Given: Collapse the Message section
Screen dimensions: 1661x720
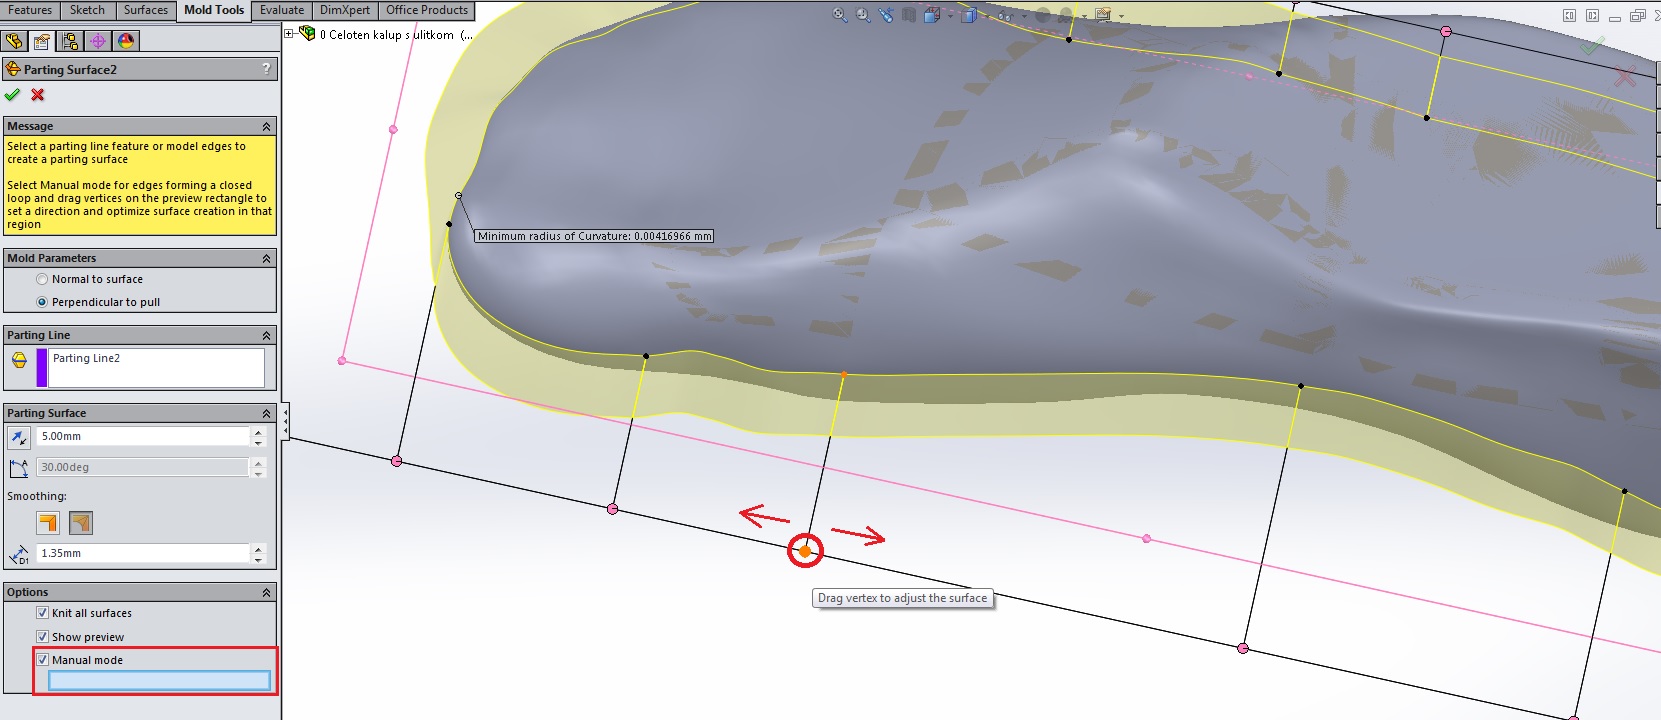Looking at the screenshot, I should click(x=266, y=127).
